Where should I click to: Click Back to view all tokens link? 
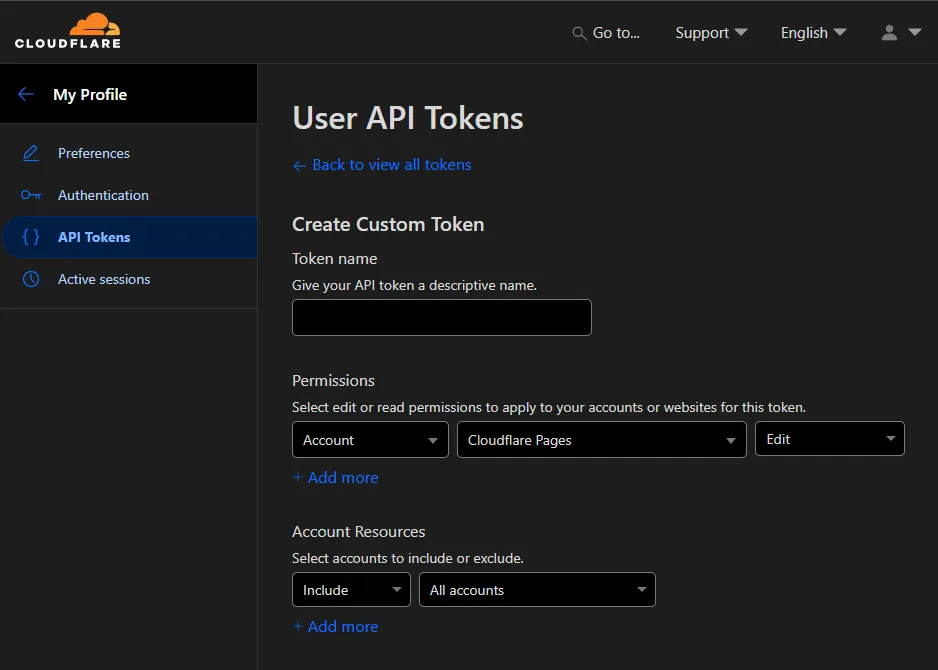point(382,165)
